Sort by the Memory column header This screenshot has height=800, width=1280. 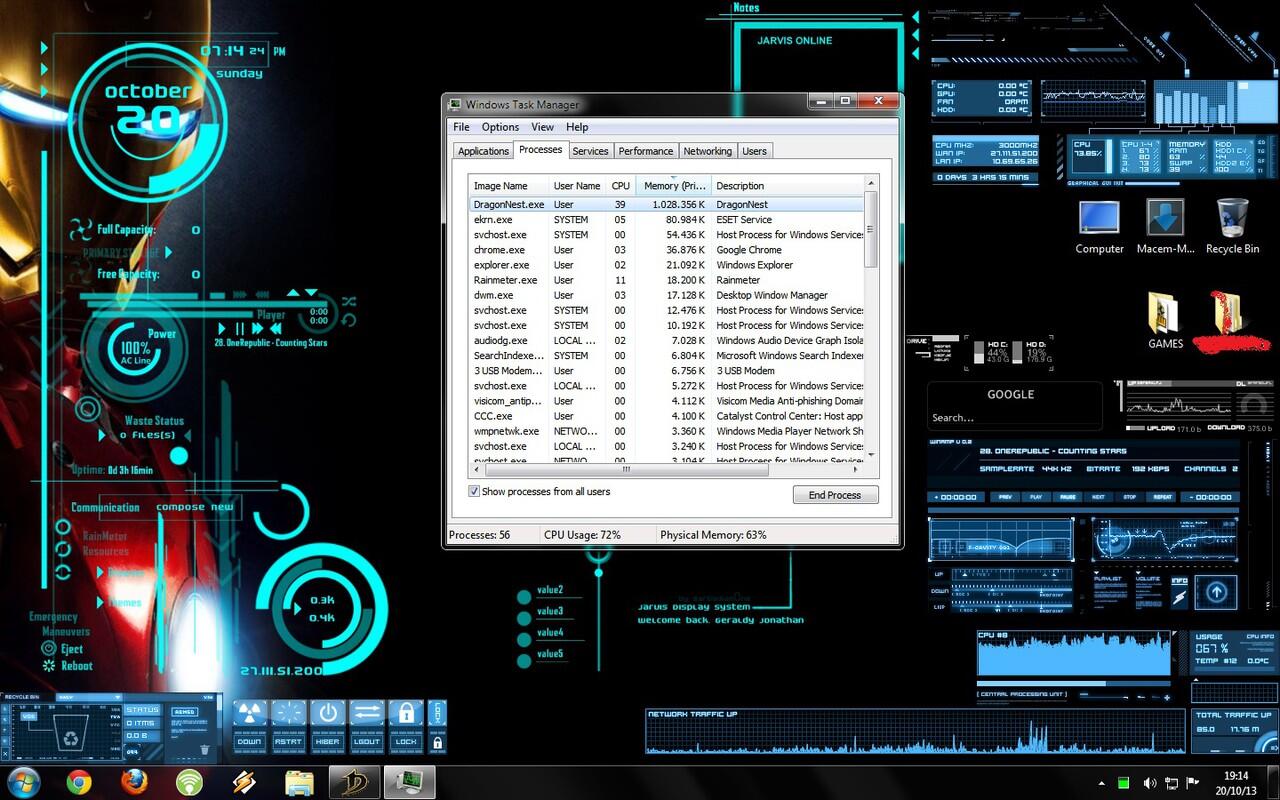[x=674, y=186]
